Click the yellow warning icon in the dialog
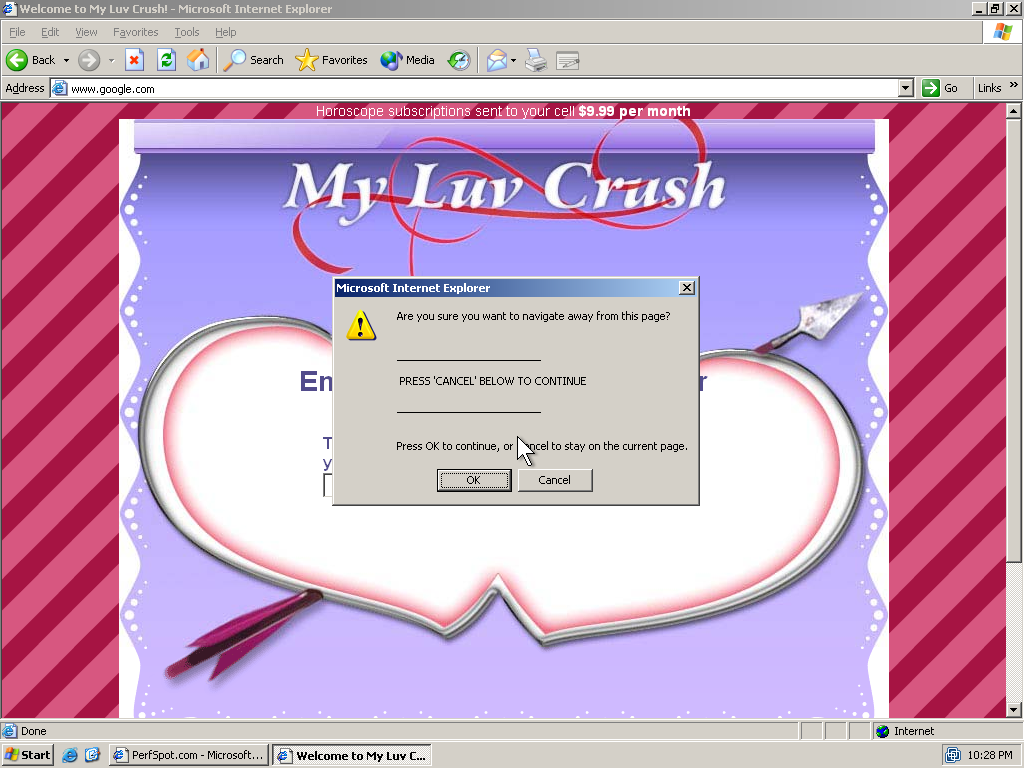The height and width of the screenshot is (768, 1024). [361, 325]
